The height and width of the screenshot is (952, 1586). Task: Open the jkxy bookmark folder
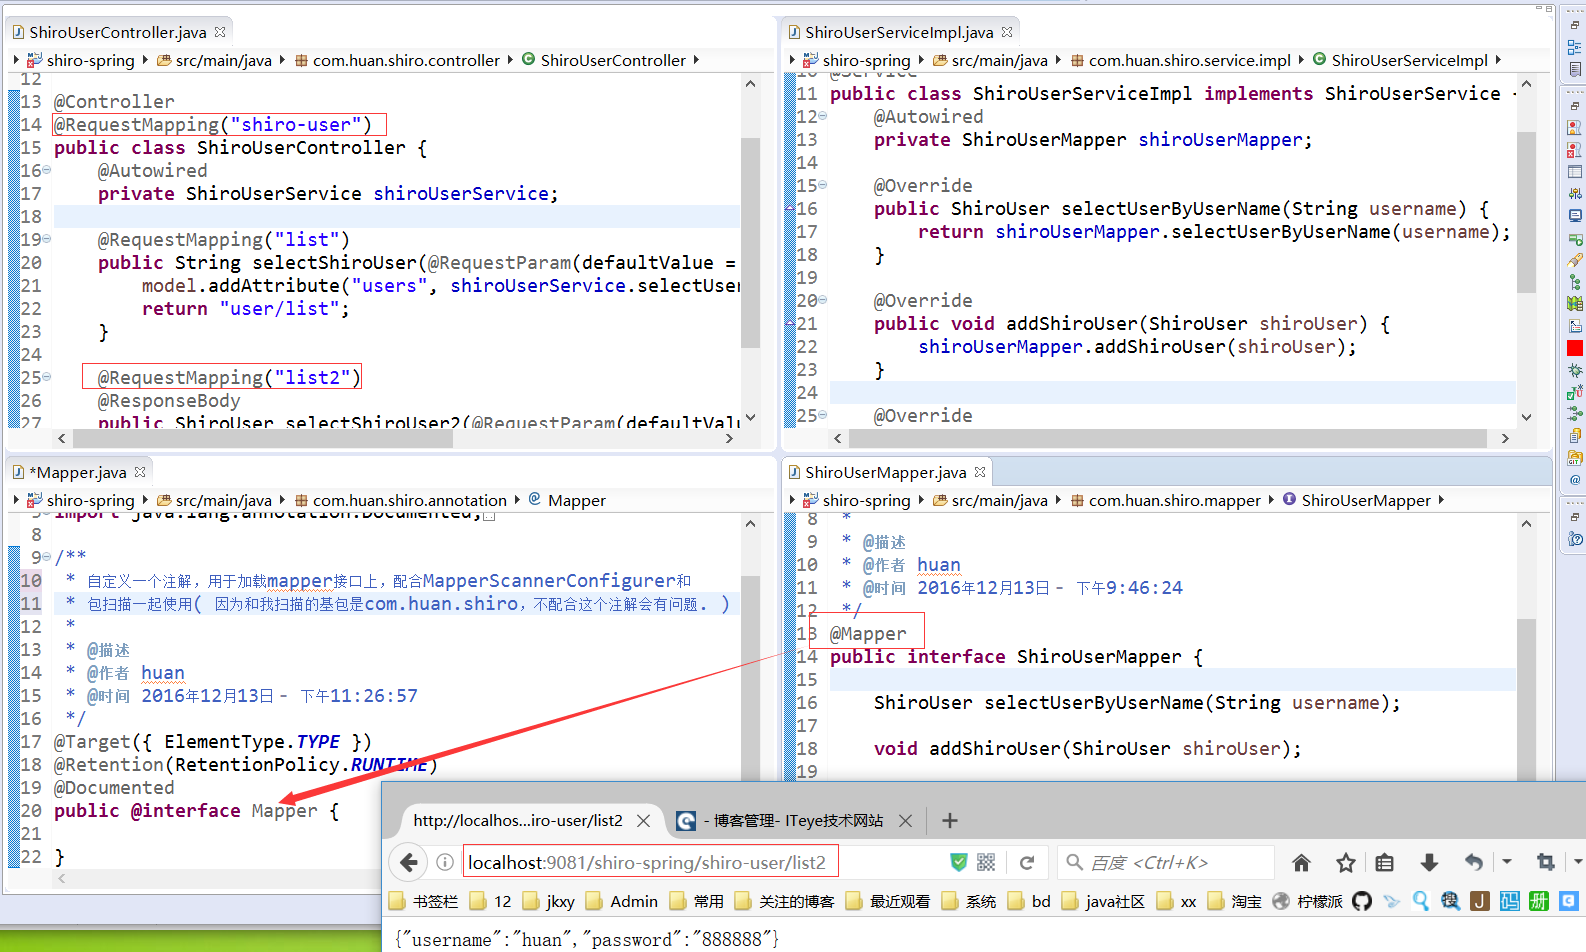tap(548, 901)
